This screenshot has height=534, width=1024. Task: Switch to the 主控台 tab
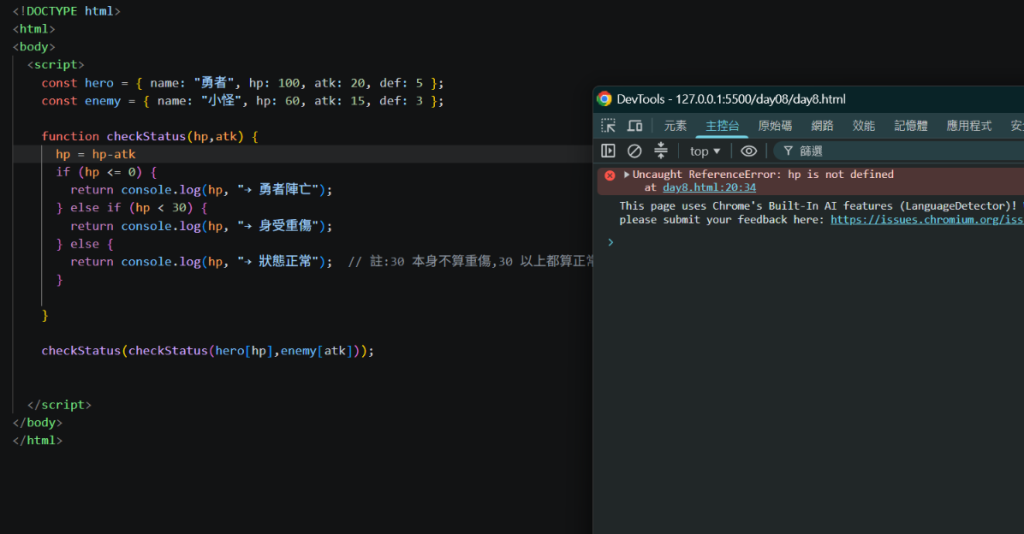[722, 125]
